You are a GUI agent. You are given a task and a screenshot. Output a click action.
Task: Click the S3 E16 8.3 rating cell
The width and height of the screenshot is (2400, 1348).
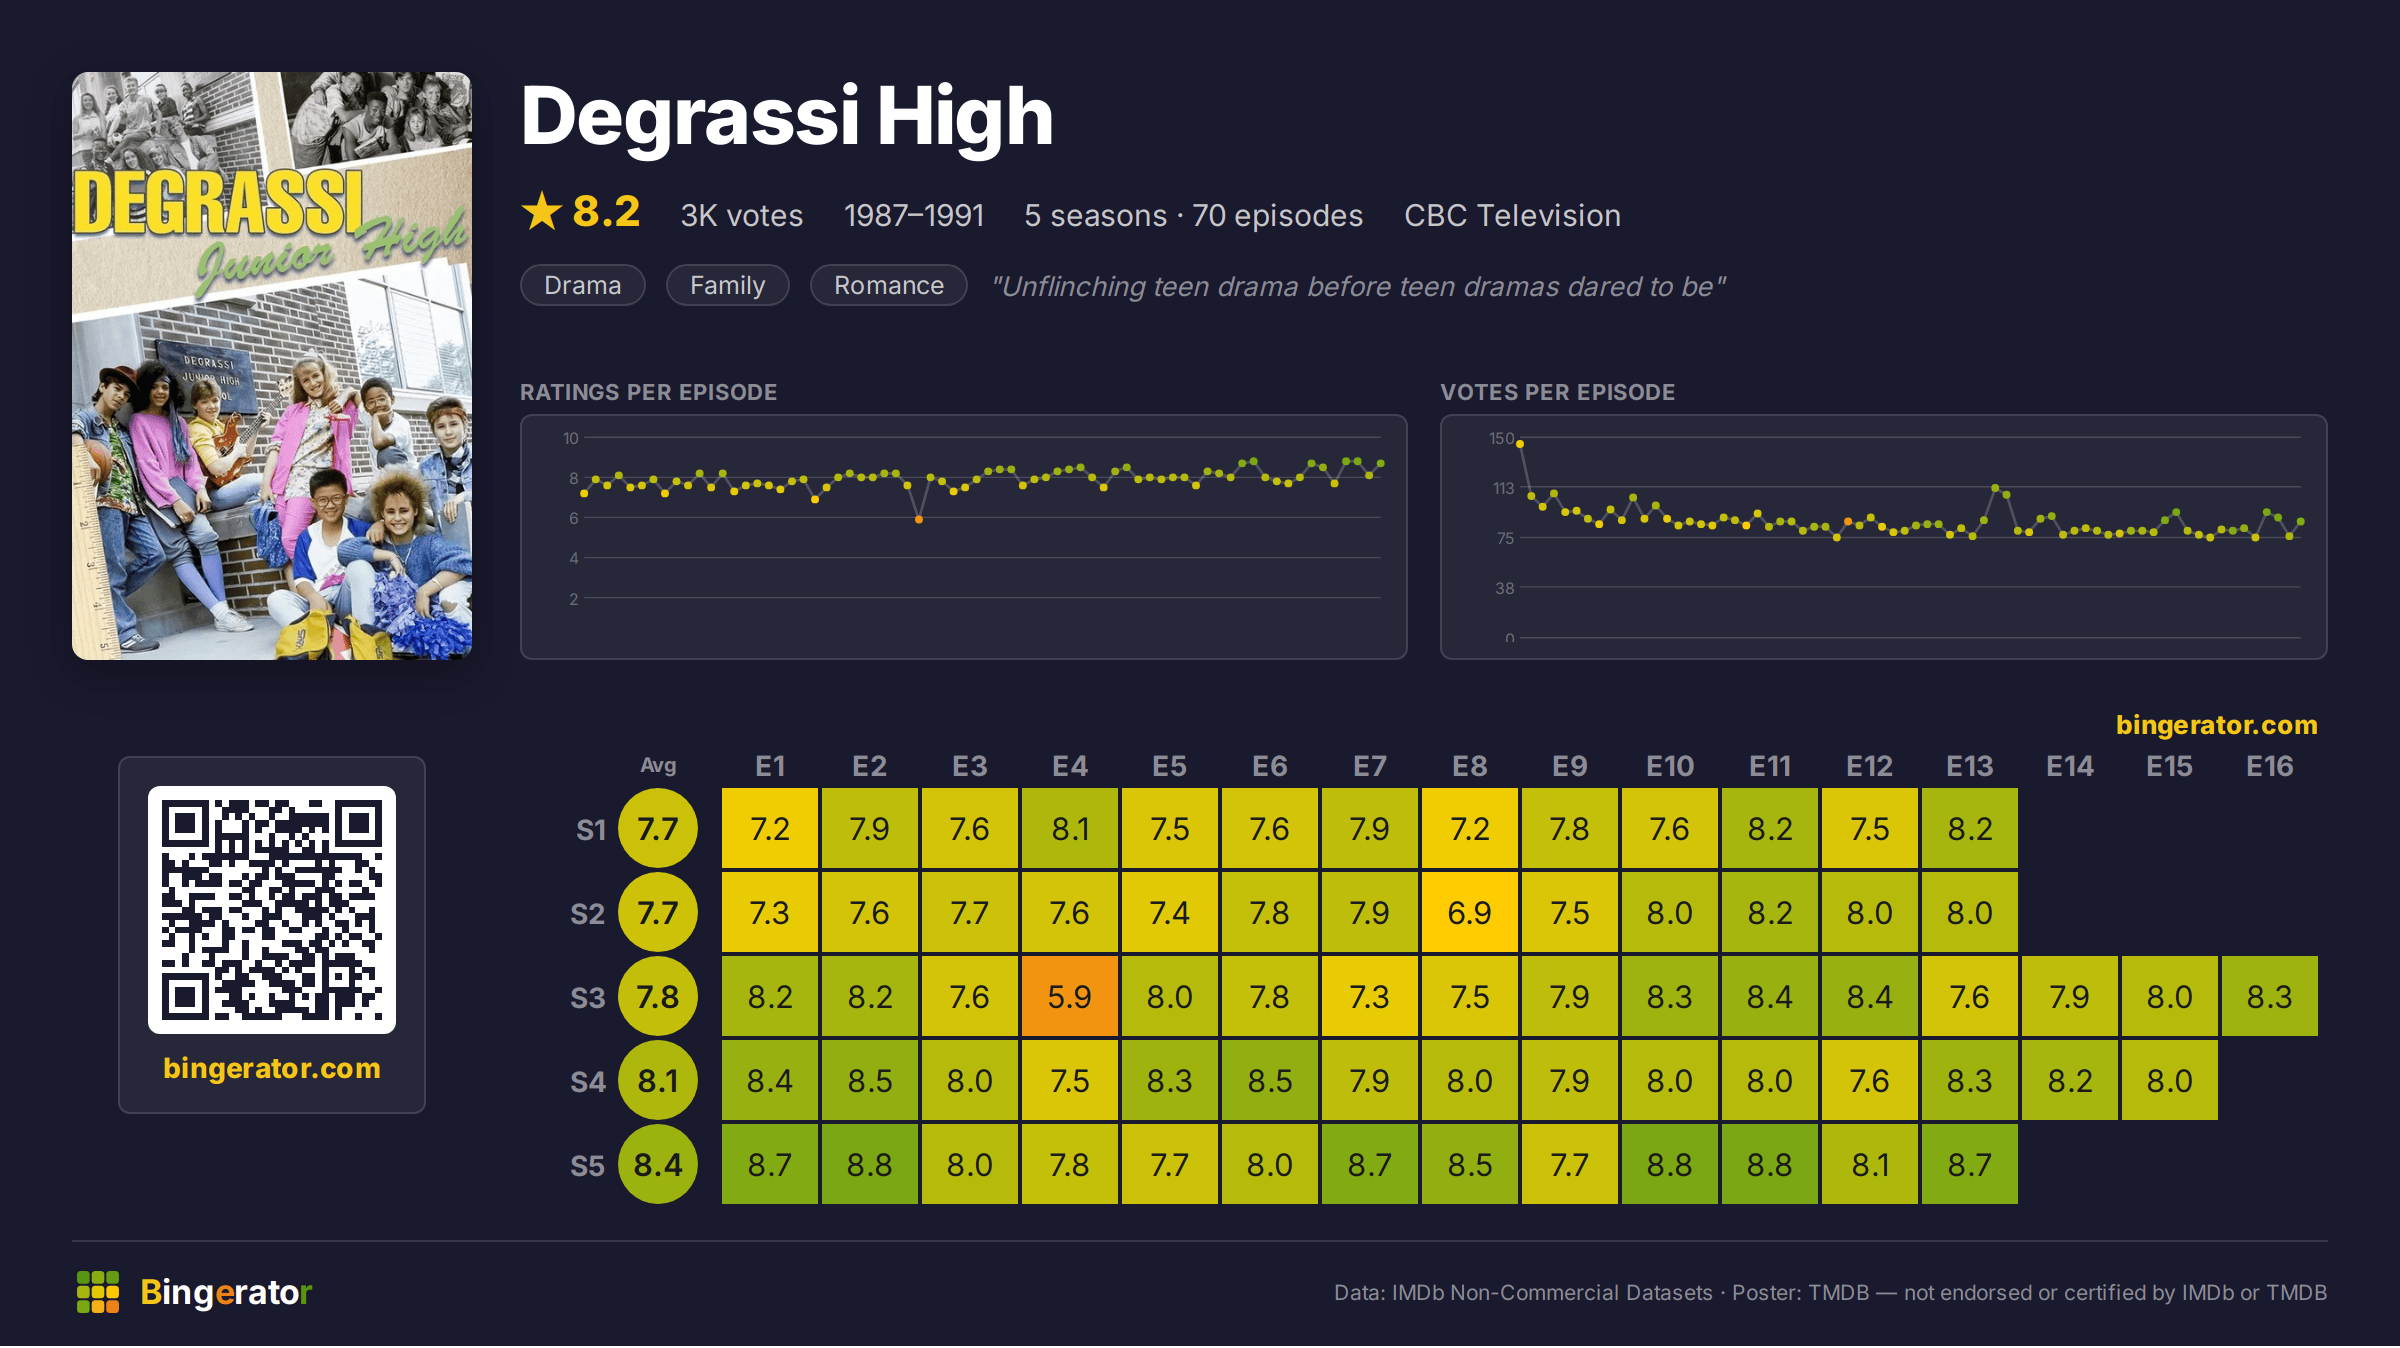[x=2270, y=997]
